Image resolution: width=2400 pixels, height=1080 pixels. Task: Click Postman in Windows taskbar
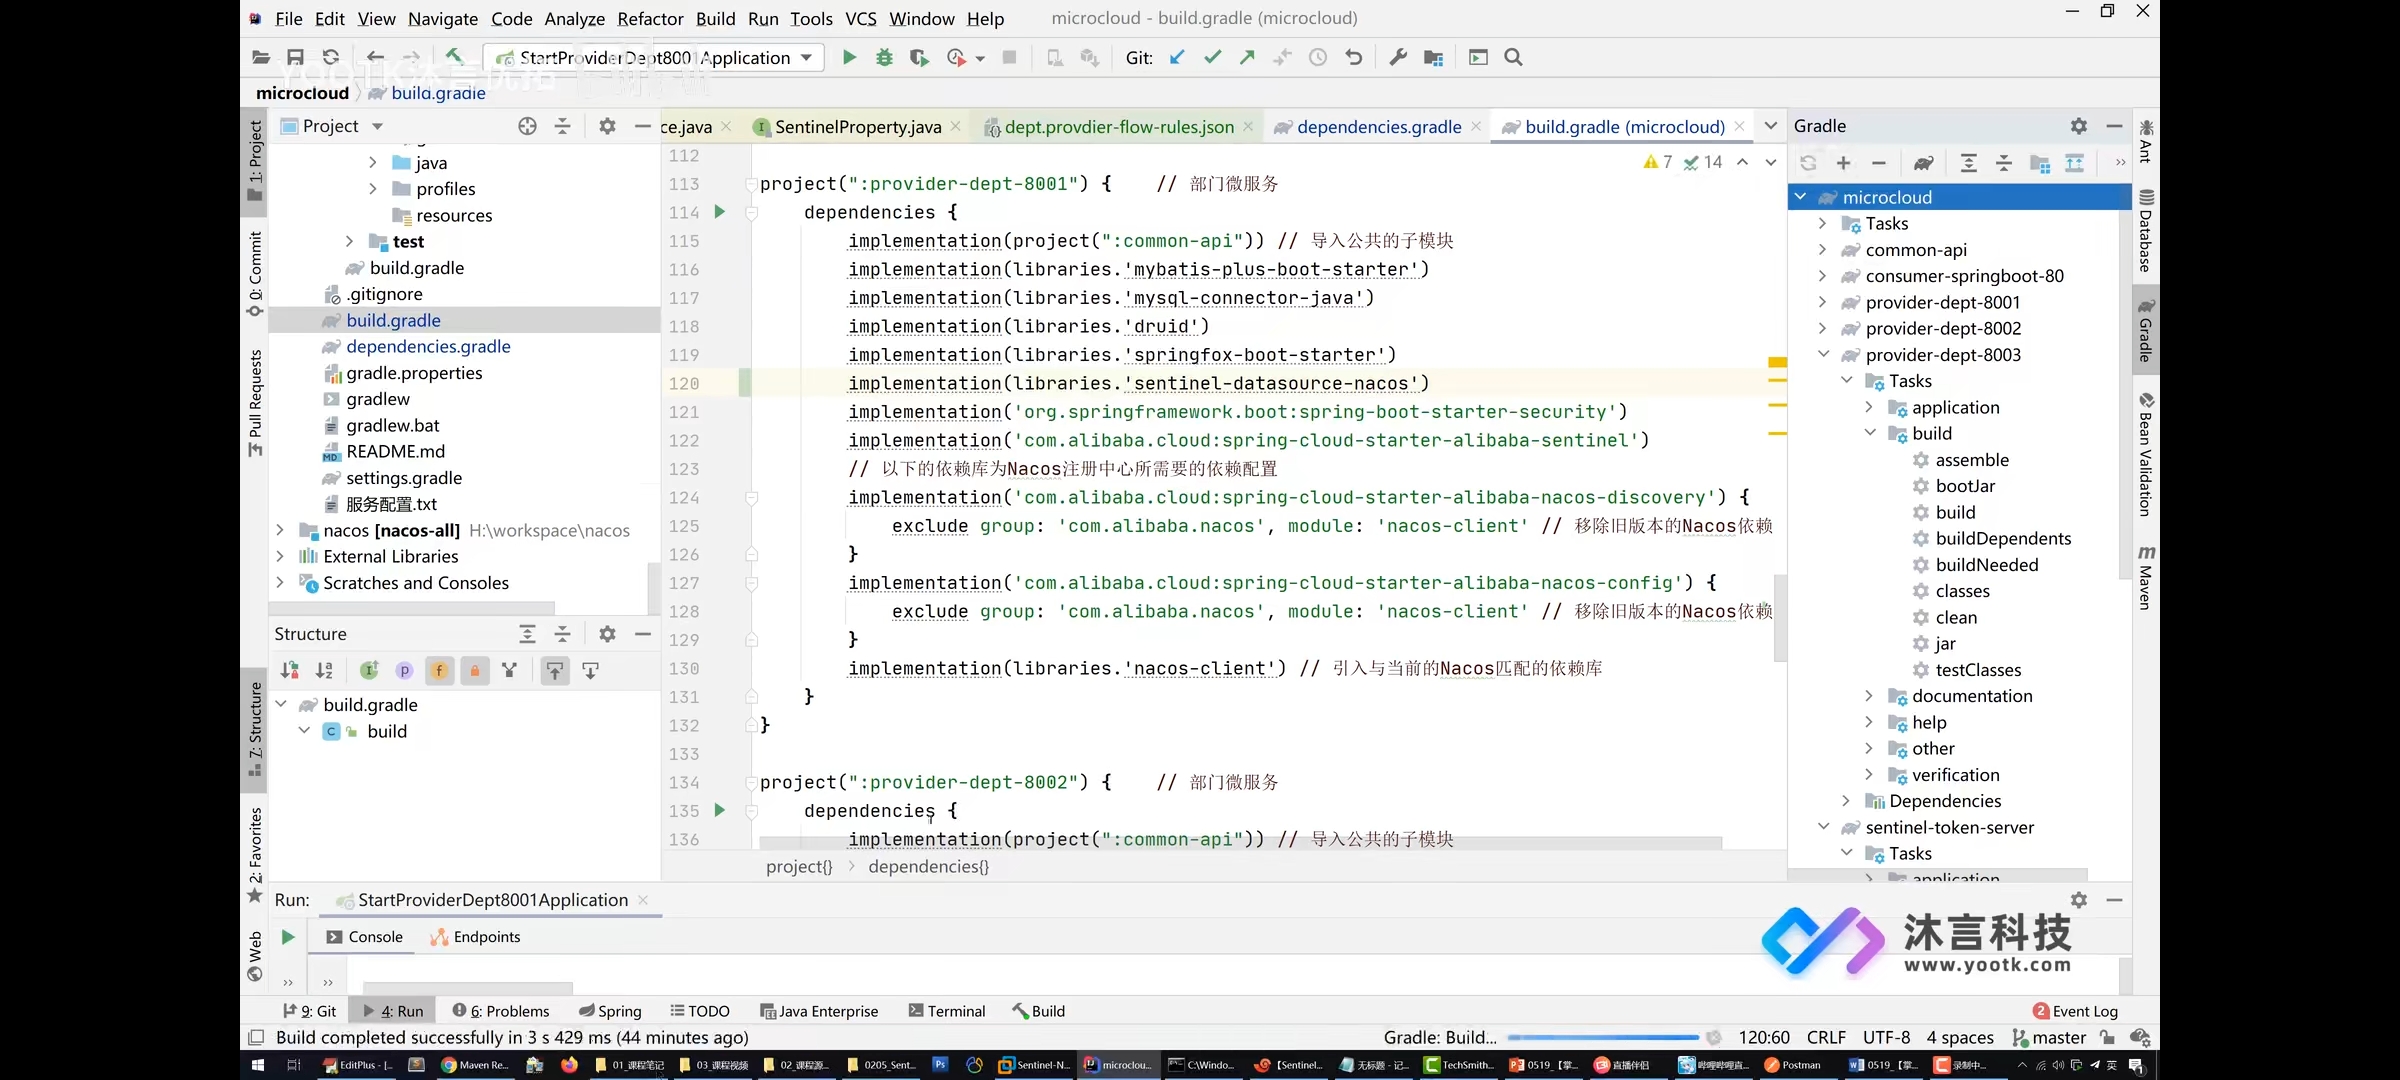(x=1792, y=1065)
